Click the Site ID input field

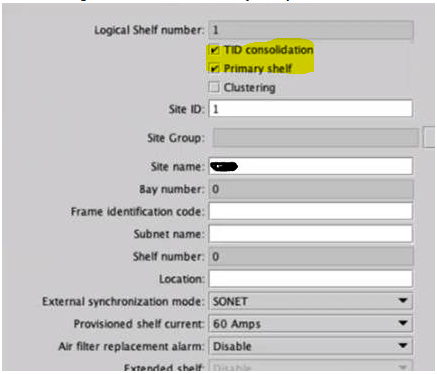pos(311,109)
